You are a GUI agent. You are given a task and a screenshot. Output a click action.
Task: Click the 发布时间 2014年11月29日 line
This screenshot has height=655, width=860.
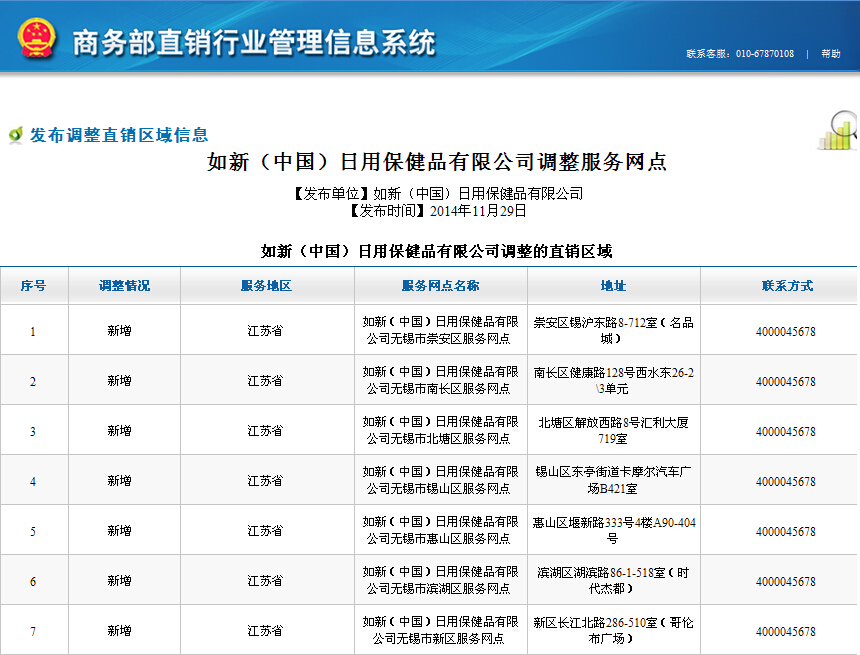point(438,211)
